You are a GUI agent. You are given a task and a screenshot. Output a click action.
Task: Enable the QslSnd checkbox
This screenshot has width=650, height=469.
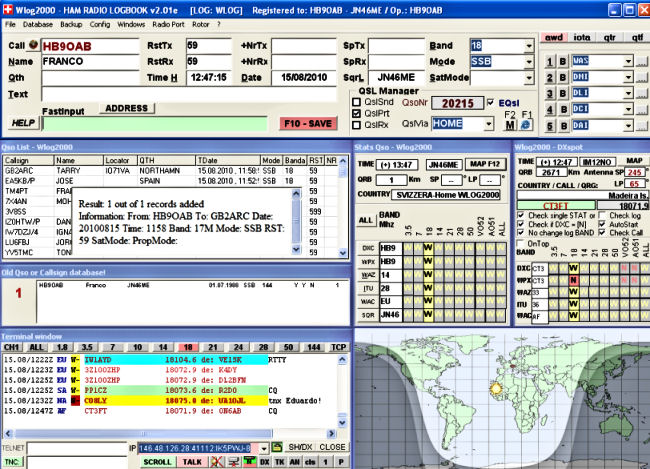click(356, 102)
